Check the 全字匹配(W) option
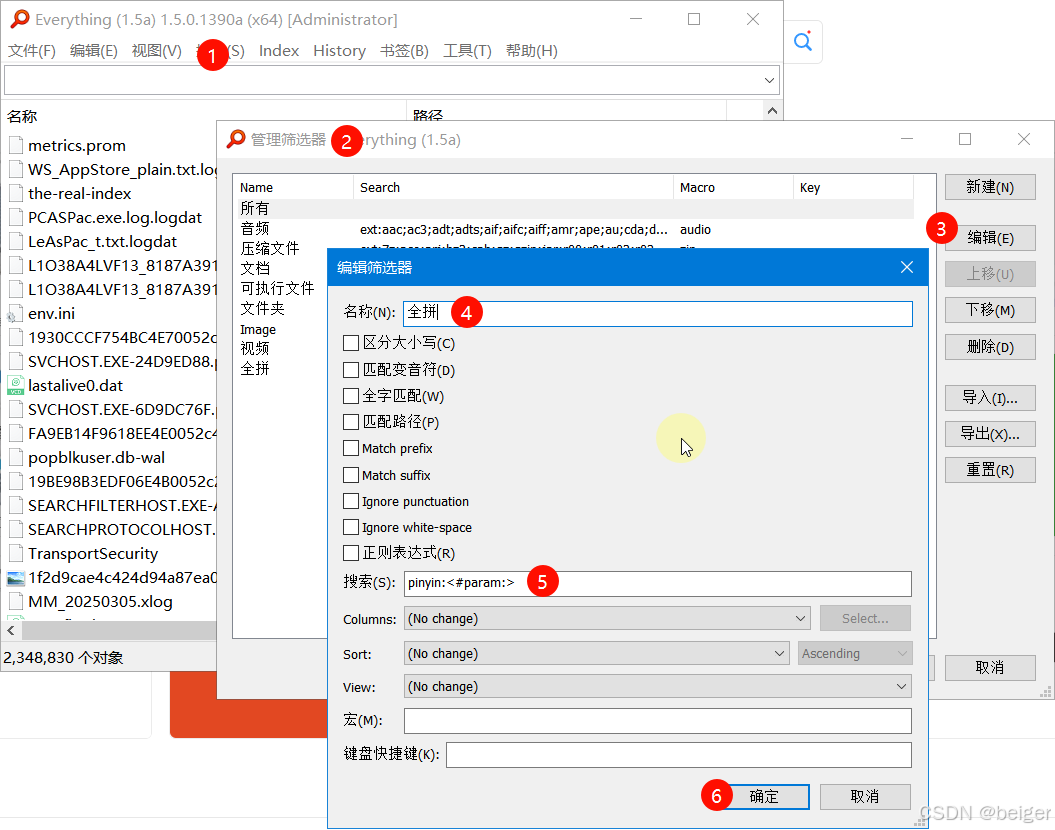1055x830 pixels. [x=351, y=396]
